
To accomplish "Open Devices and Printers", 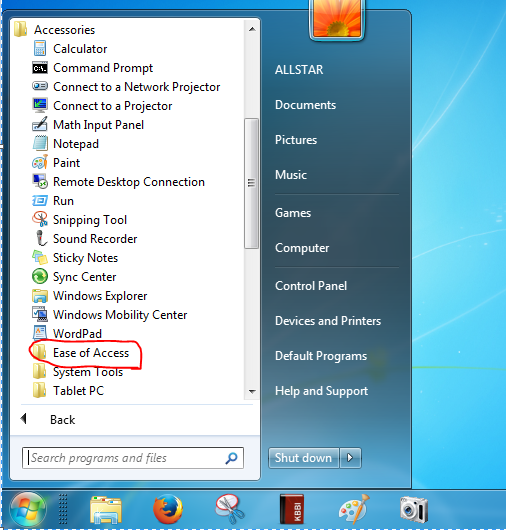I will click(328, 320).
